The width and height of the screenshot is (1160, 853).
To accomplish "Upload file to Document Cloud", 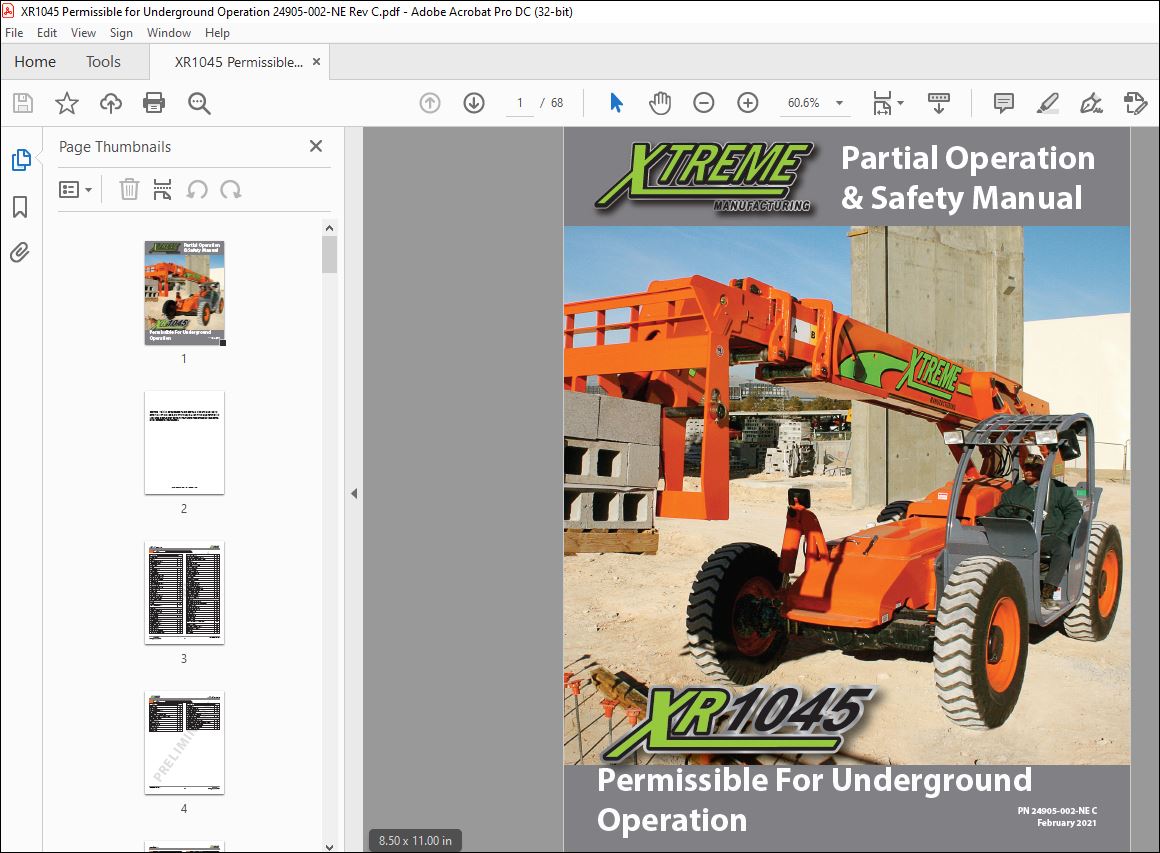I will click(x=111, y=103).
